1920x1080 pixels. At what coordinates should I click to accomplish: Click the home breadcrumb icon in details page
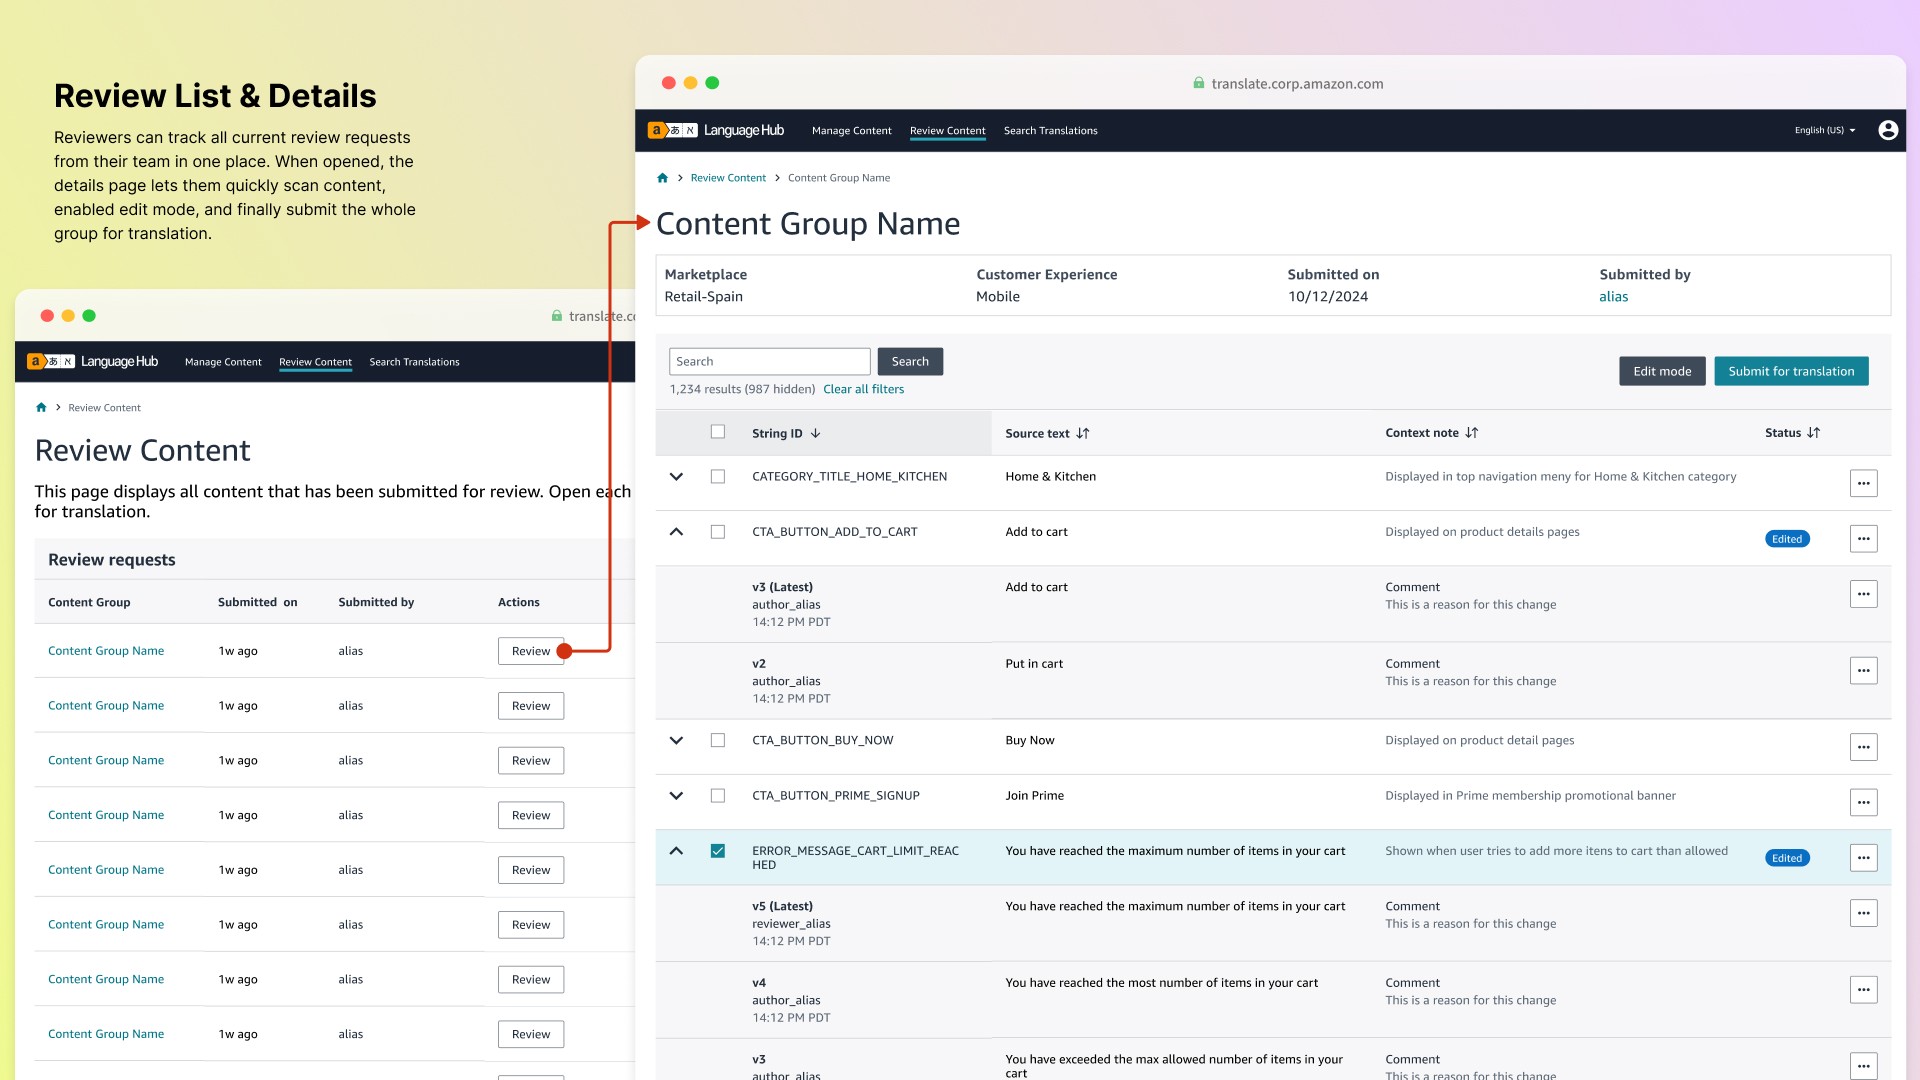(x=662, y=178)
